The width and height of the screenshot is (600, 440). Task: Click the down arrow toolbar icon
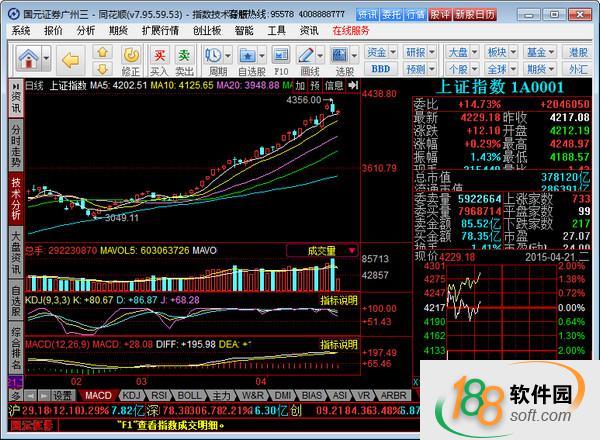click(102, 69)
